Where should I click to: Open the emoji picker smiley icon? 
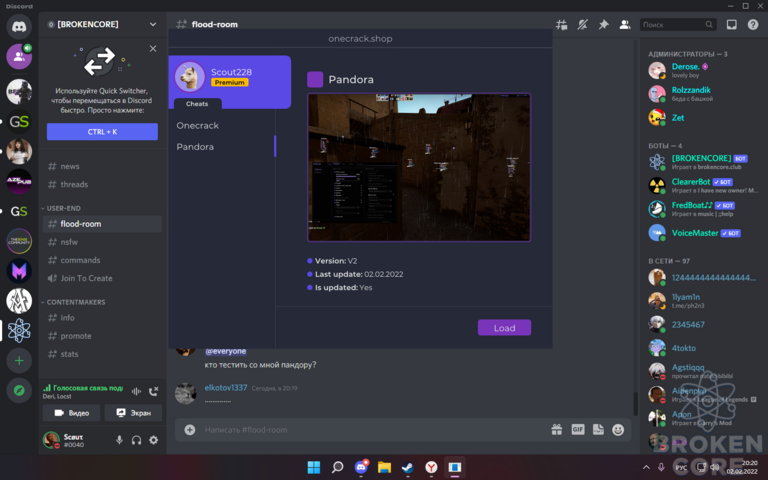(x=618, y=430)
